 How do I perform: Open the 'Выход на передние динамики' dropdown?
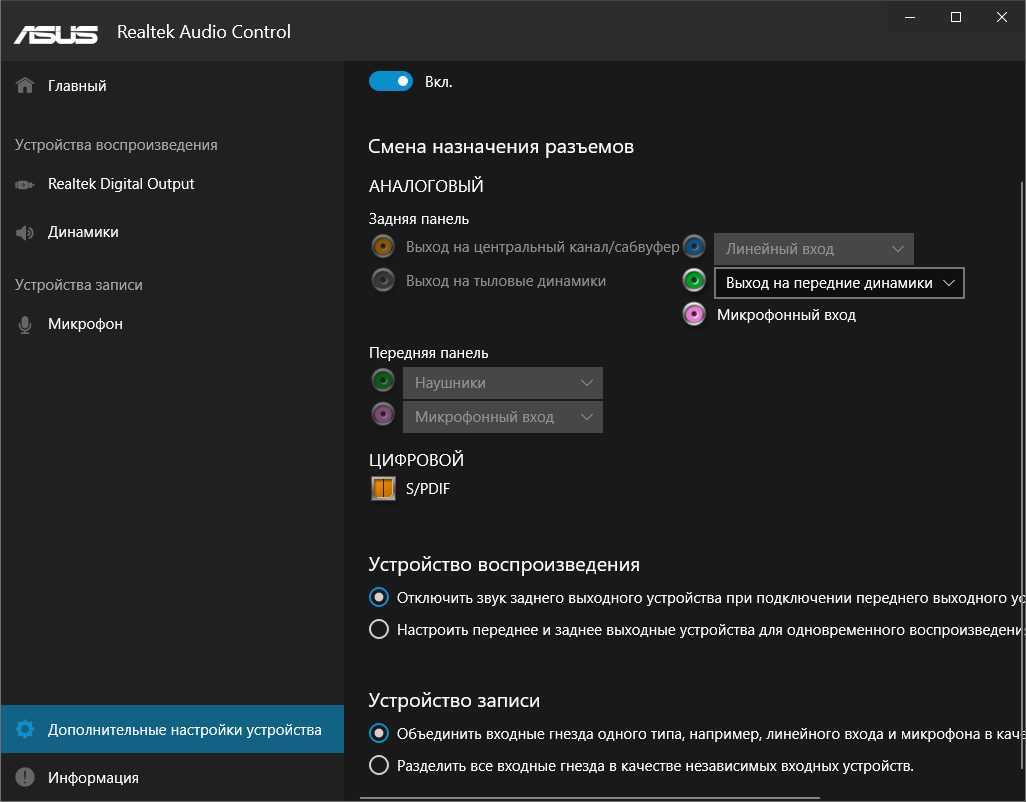840,283
